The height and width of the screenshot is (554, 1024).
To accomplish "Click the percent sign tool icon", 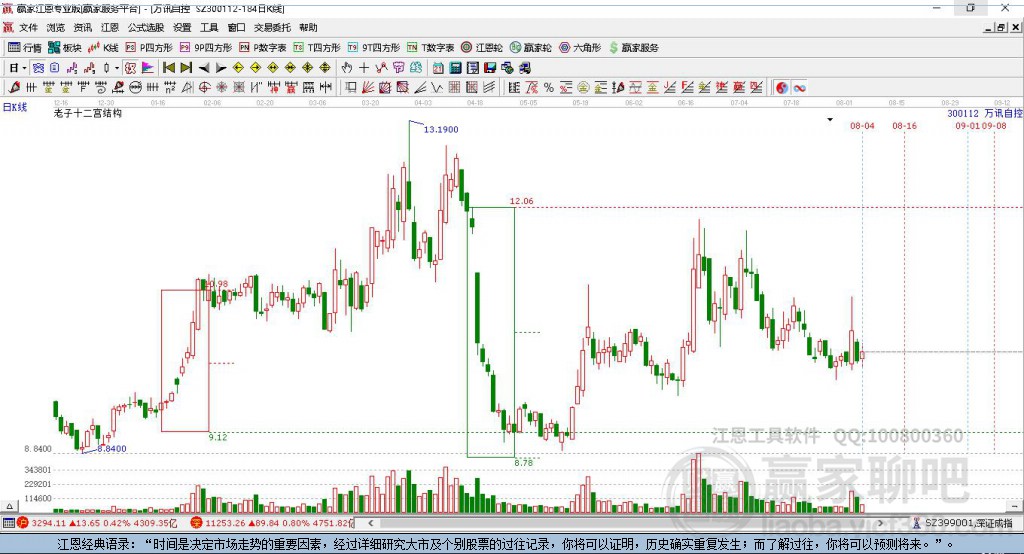I will pyautogui.click(x=549, y=88).
